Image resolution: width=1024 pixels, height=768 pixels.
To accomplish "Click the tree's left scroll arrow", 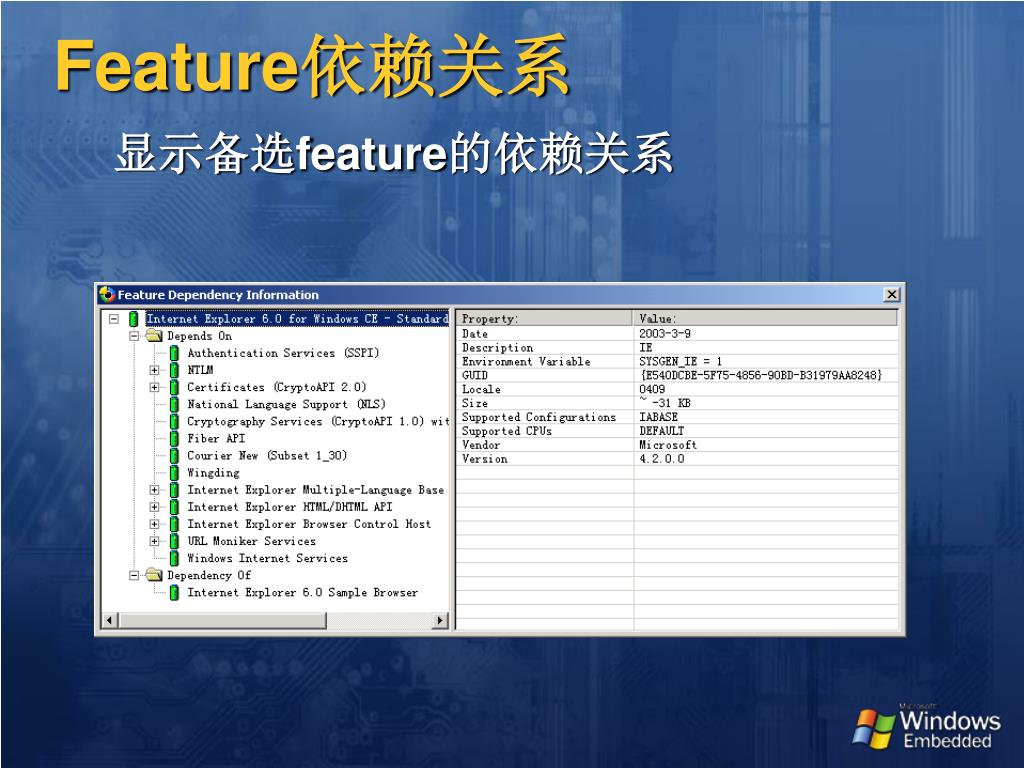I will tap(110, 620).
